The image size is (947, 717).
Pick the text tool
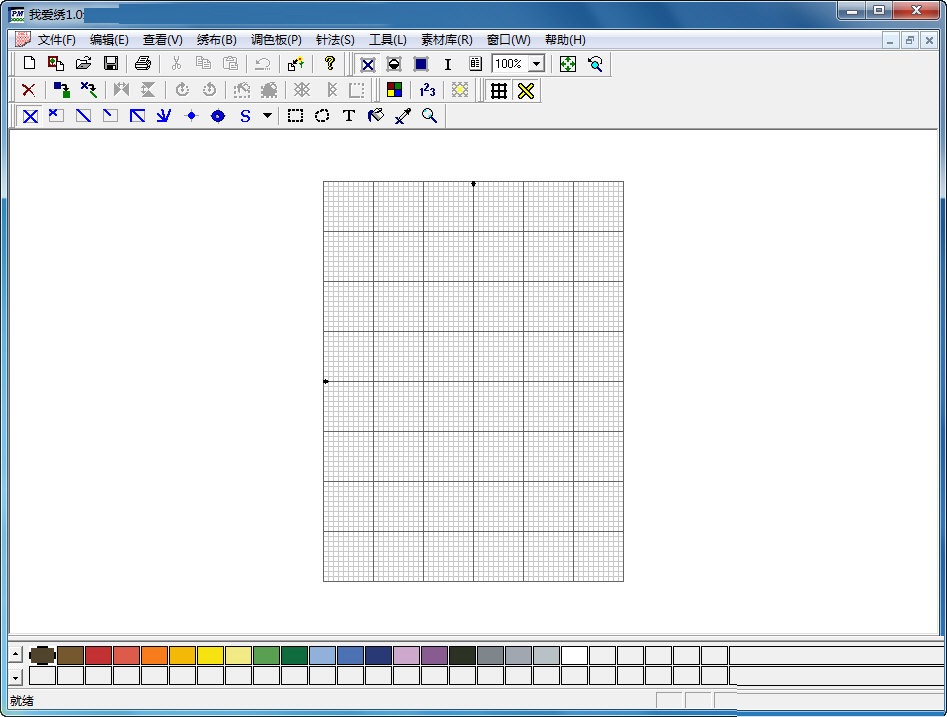(348, 116)
